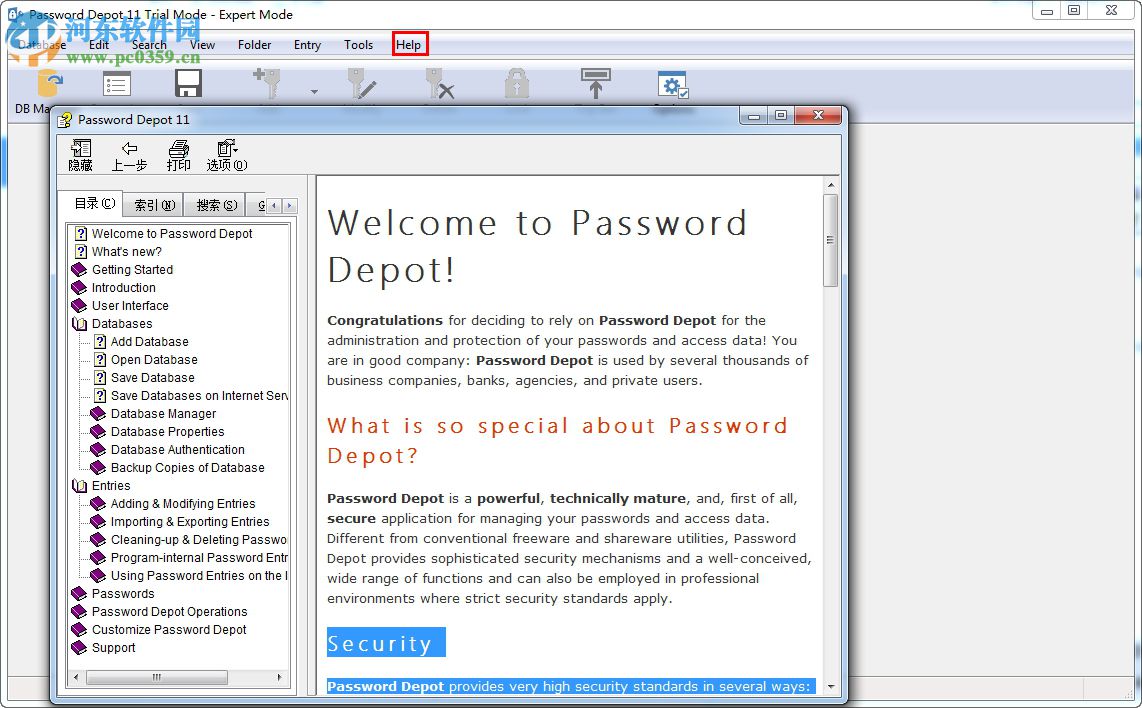Open the Help menu

pos(409,45)
